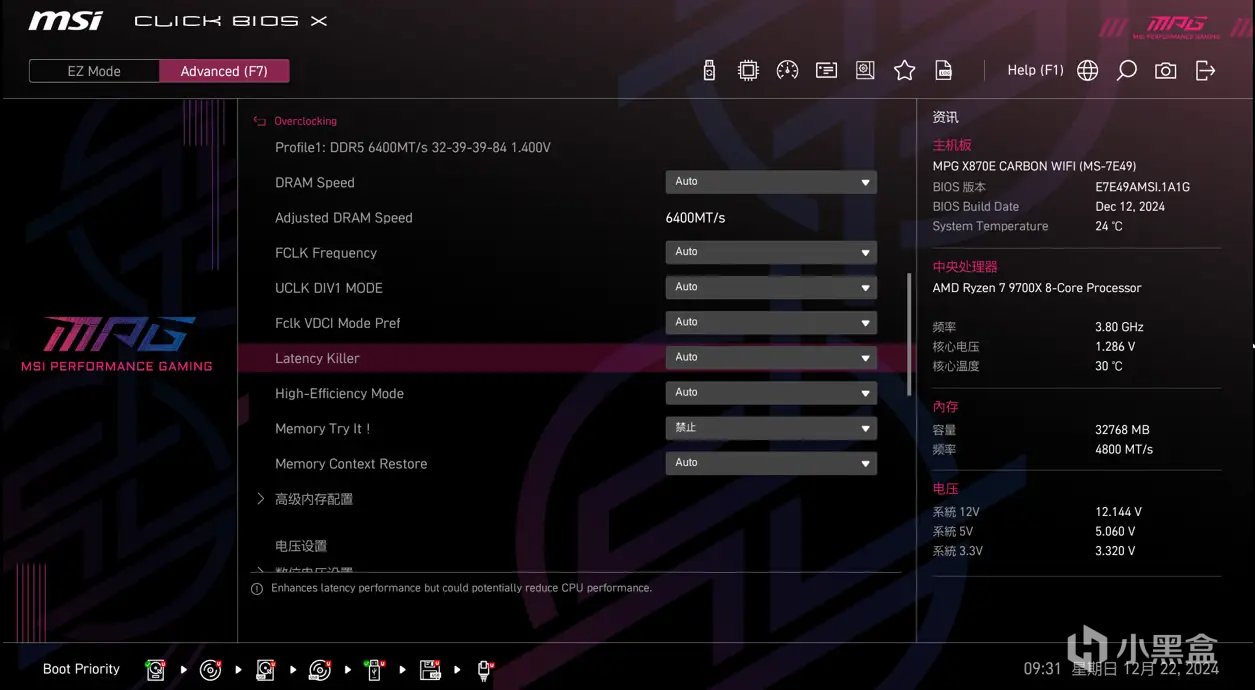Select the USB CD/DVD boot device icon

[320, 669]
